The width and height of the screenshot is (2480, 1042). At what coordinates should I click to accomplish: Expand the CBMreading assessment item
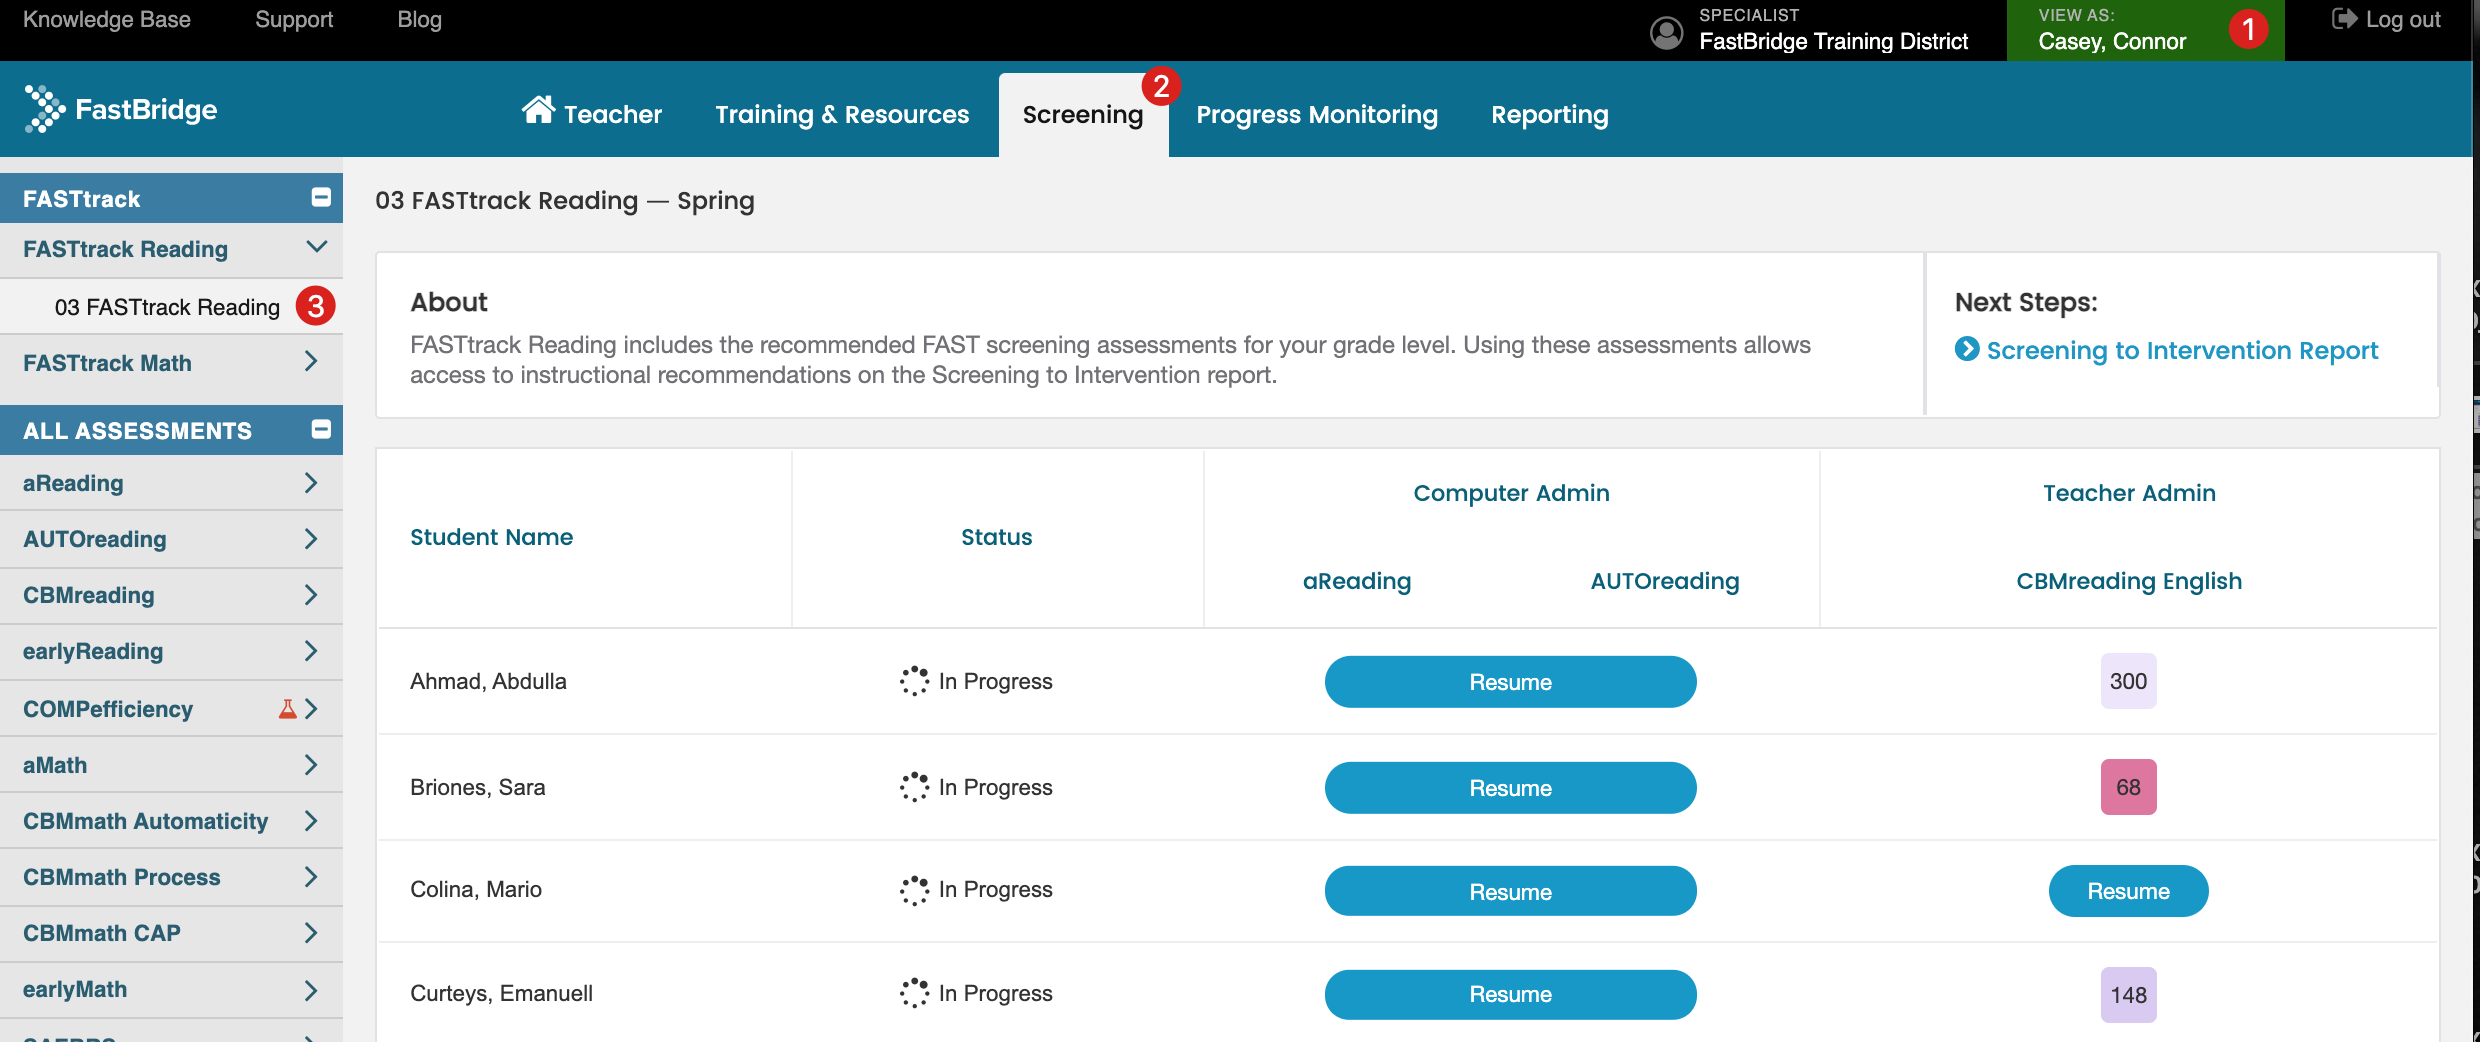click(x=311, y=595)
